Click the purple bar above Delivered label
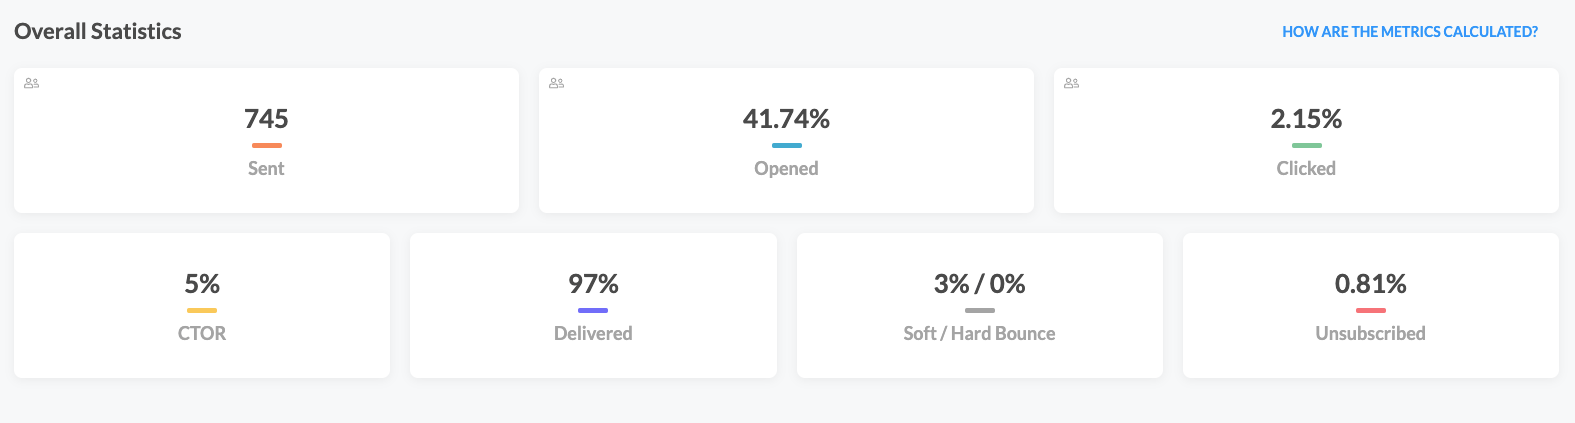Viewport: 1575px width, 423px height. point(593,311)
